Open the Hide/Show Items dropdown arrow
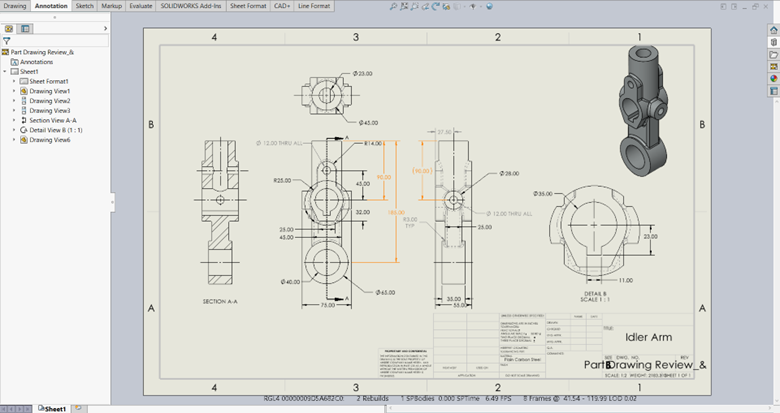The height and width of the screenshot is (413, 780). pyautogui.click(x=479, y=6)
